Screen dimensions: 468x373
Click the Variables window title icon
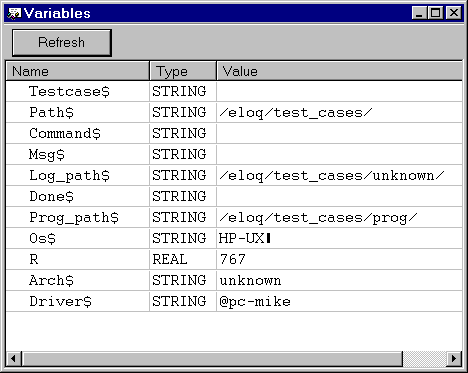point(14,13)
